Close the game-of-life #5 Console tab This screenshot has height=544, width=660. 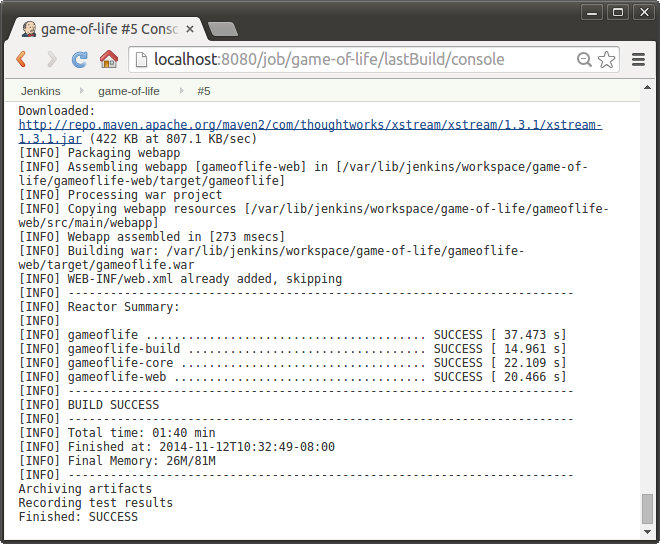[x=190, y=29]
